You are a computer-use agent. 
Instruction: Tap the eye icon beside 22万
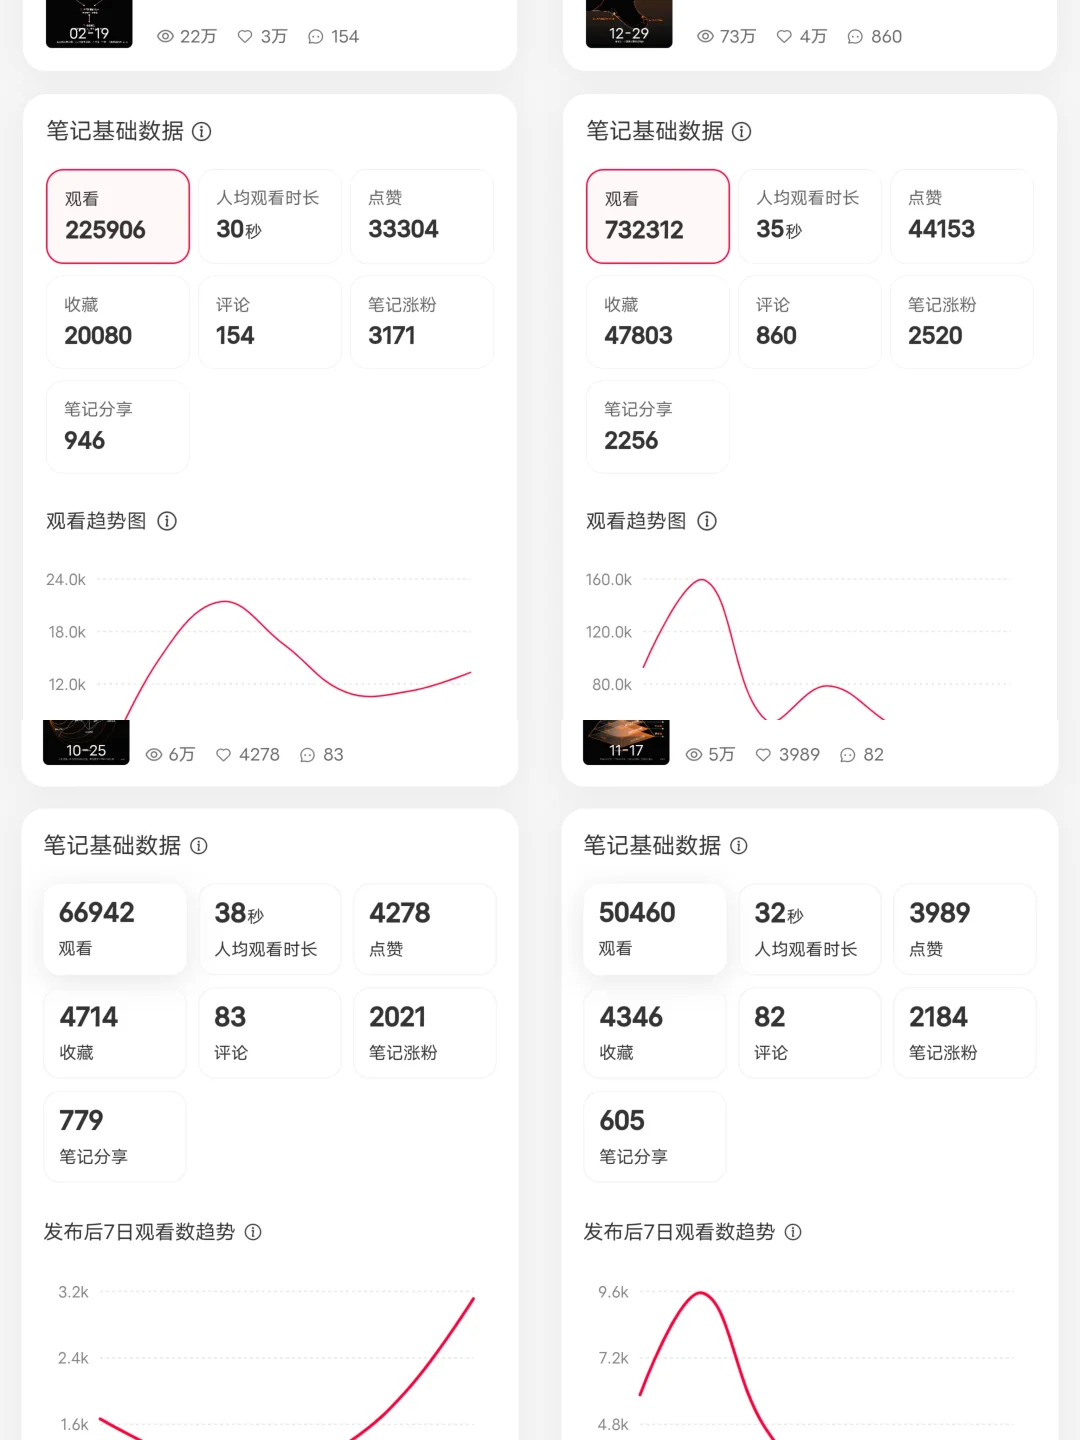tap(165, 36)
